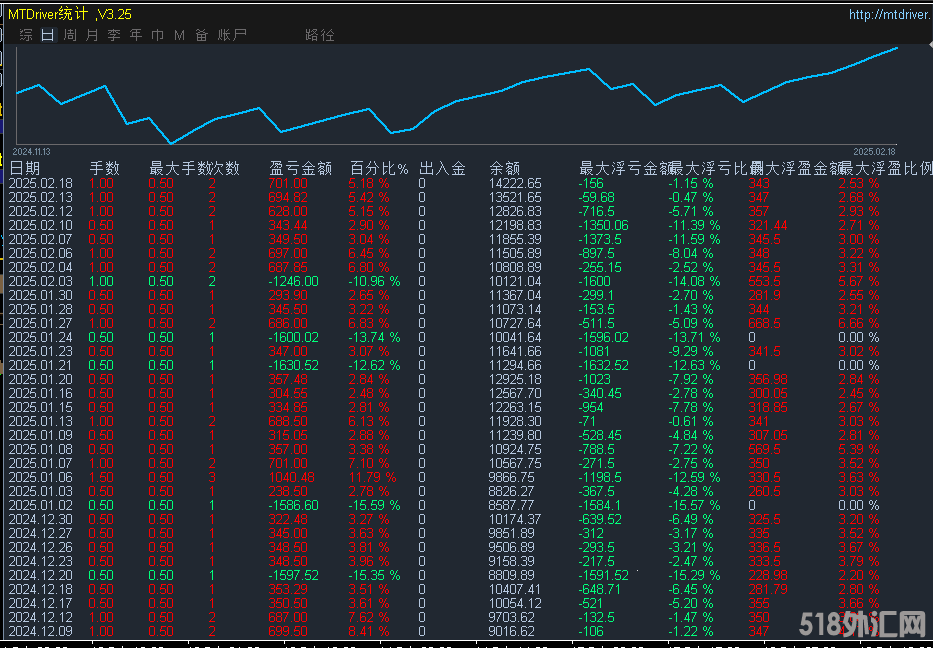Viewport: 933px width, 648px height.
Task: Click the 路径 path button
Action: [x=320, y=35]
